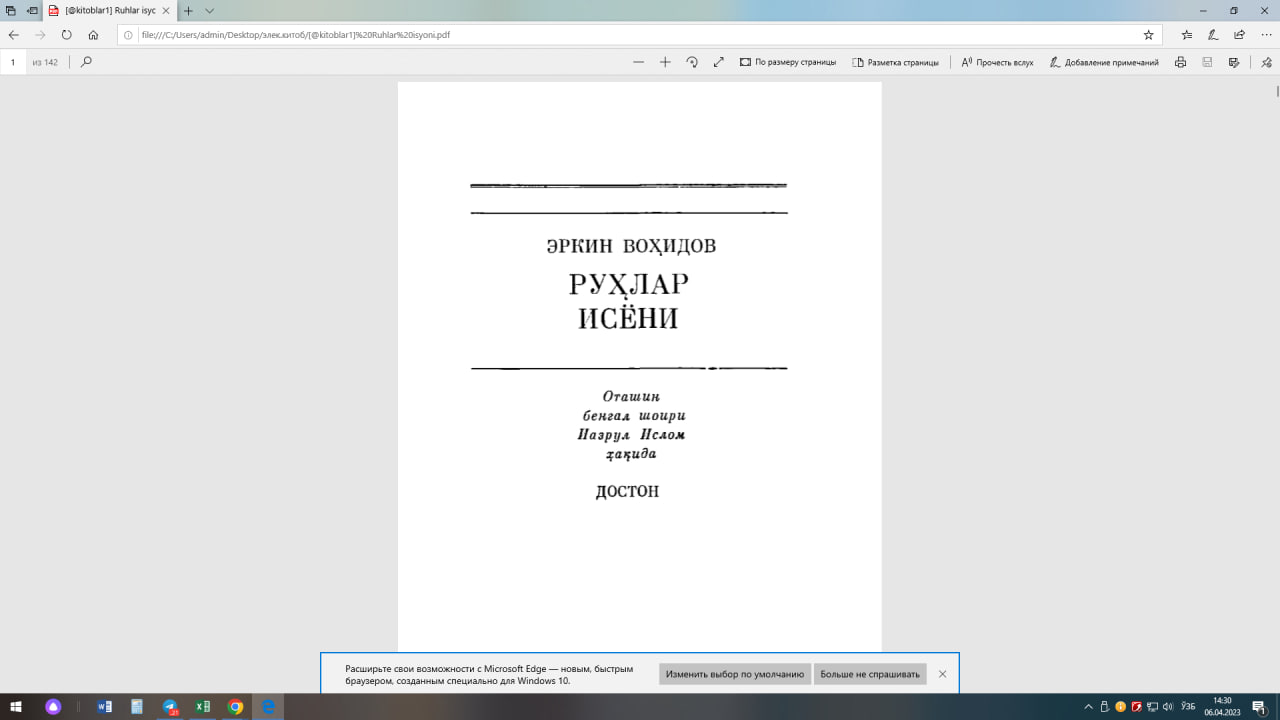Go to the browser home page
1280x720 pixels.
click(93, 34)
